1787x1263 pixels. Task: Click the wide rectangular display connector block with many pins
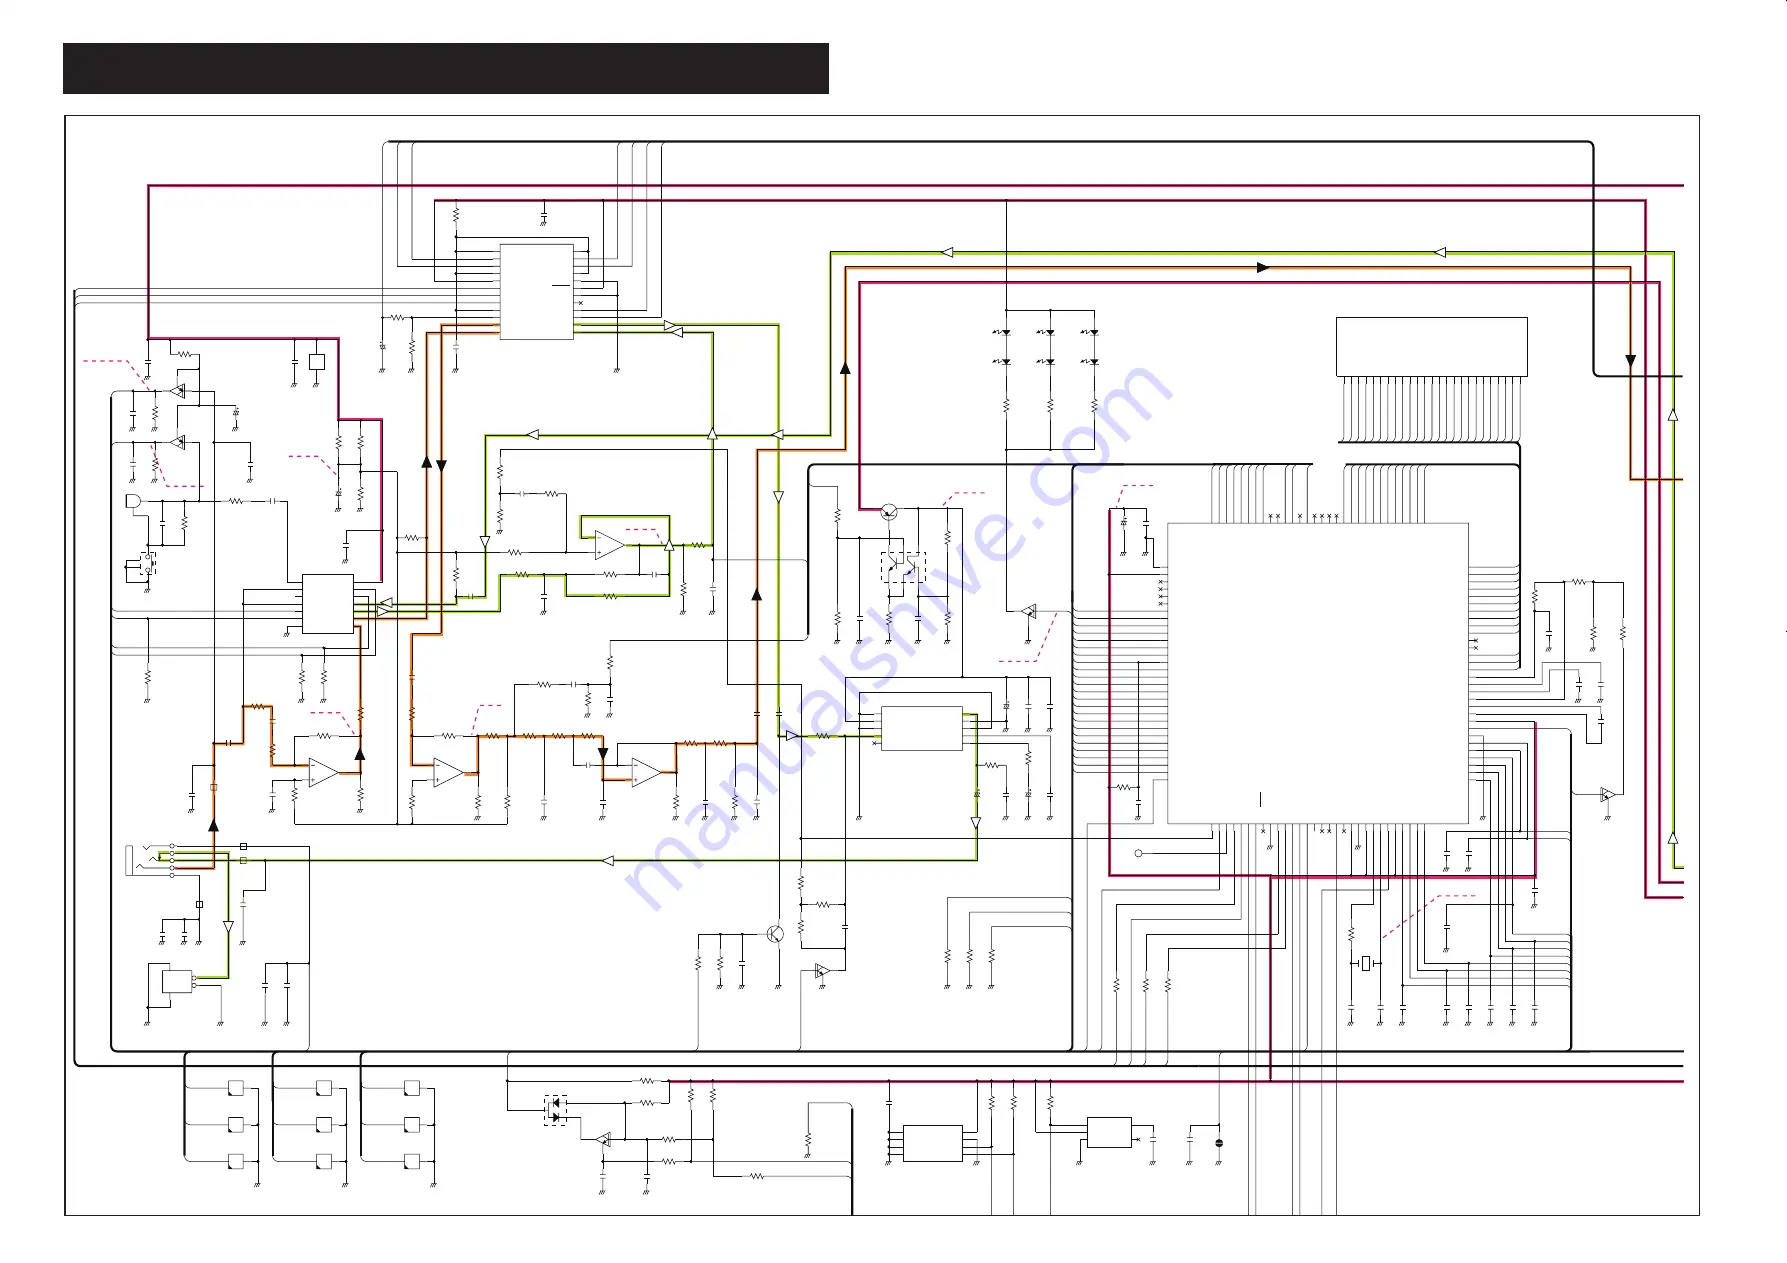coord(1432,347)
